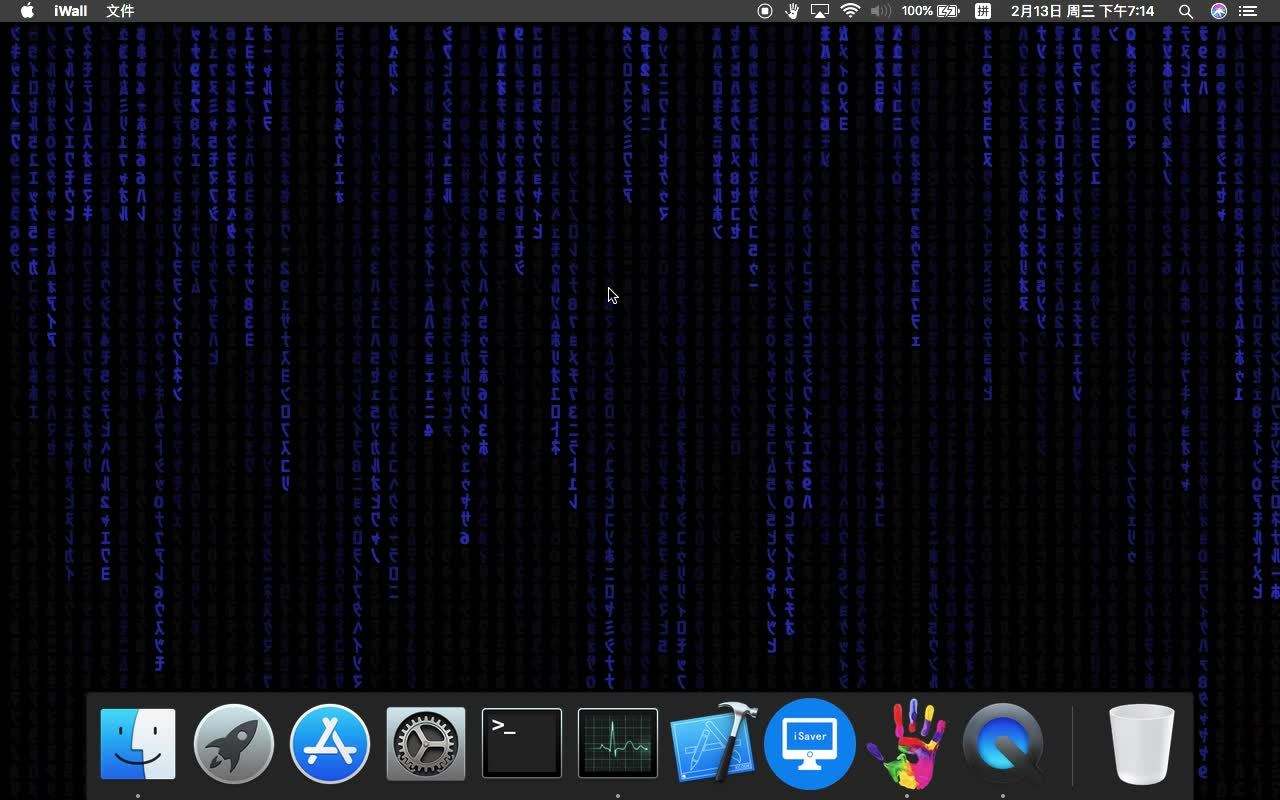Open Launchpad rocket icon
This screenshot has width=1280, height=800.
[234, 744]
